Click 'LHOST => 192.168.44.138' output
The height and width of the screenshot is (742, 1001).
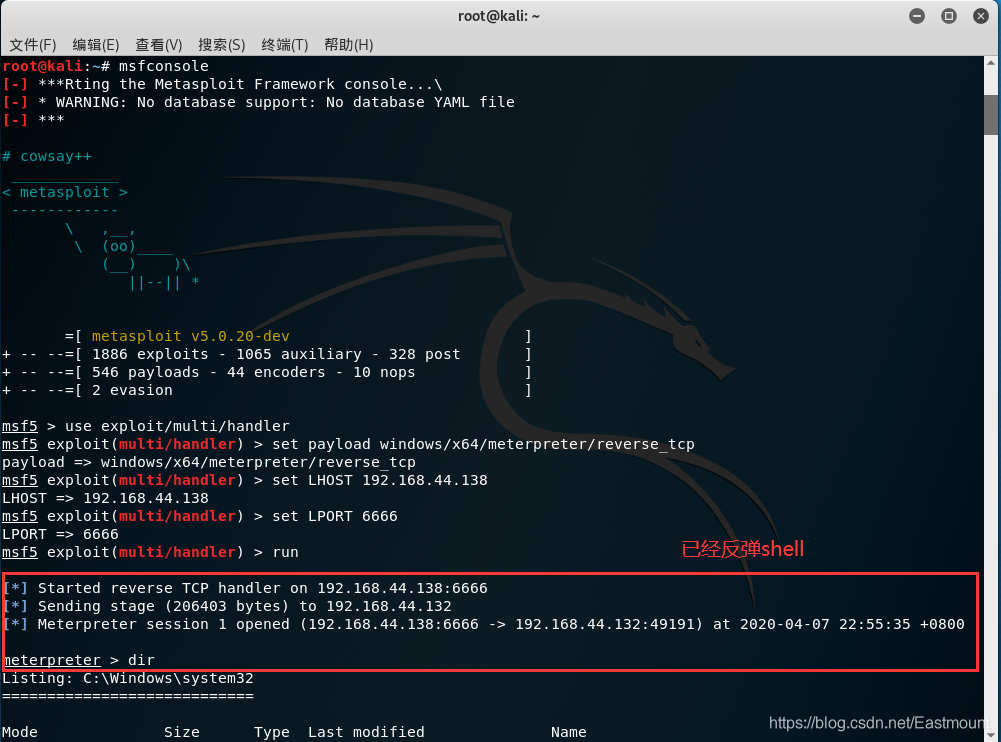point(105,498)
